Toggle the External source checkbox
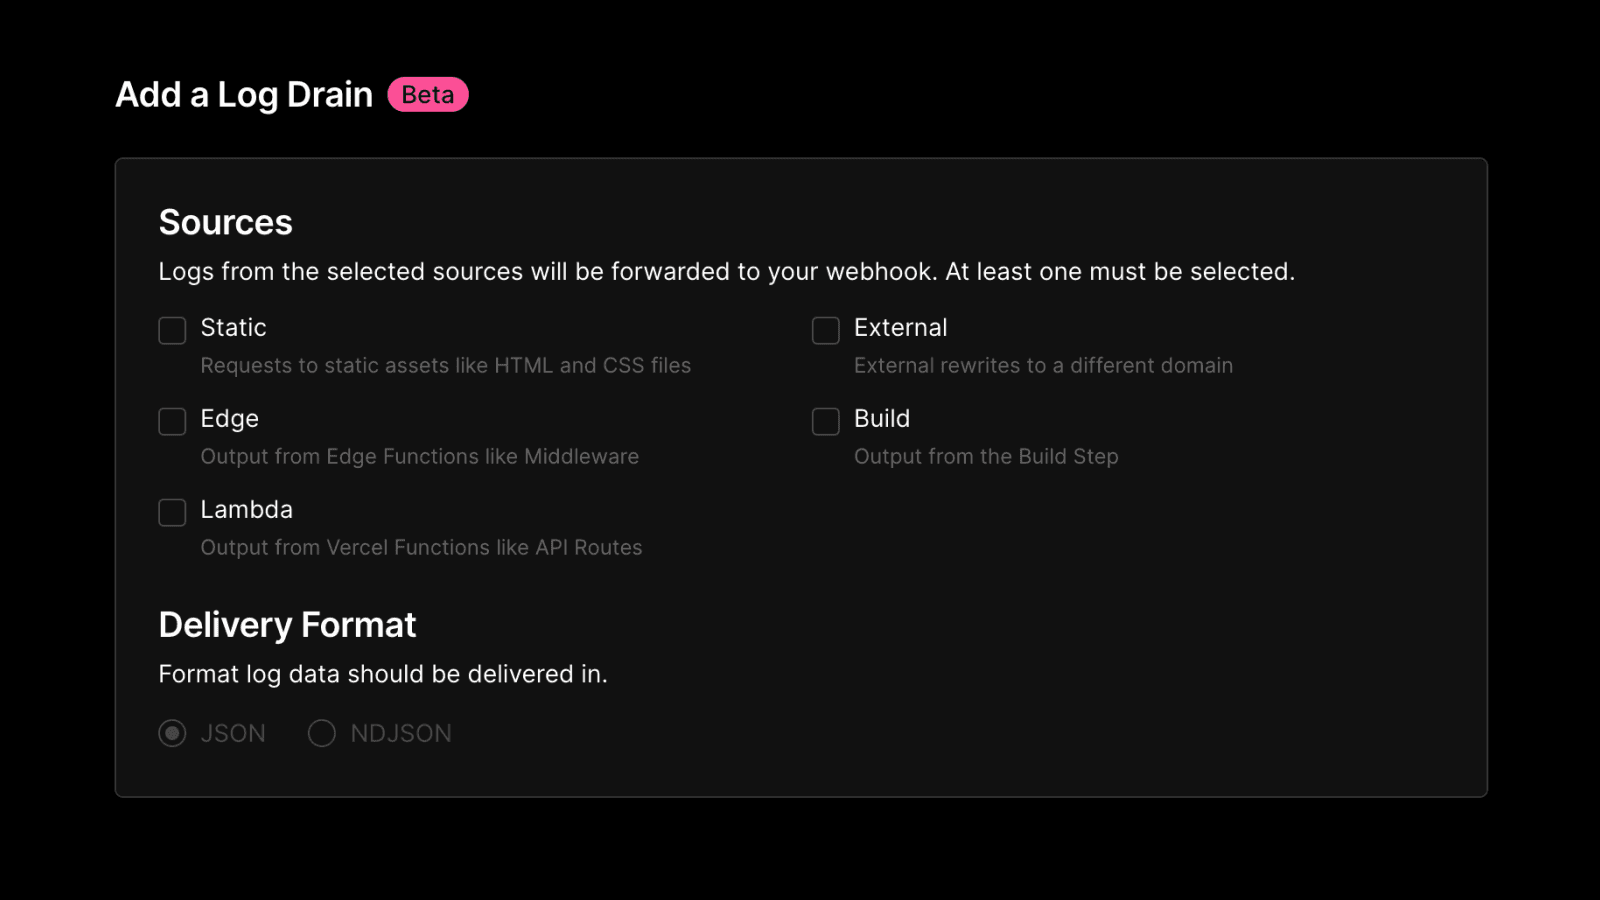The width and height of the screenshot is (1600, 900). 825,330
